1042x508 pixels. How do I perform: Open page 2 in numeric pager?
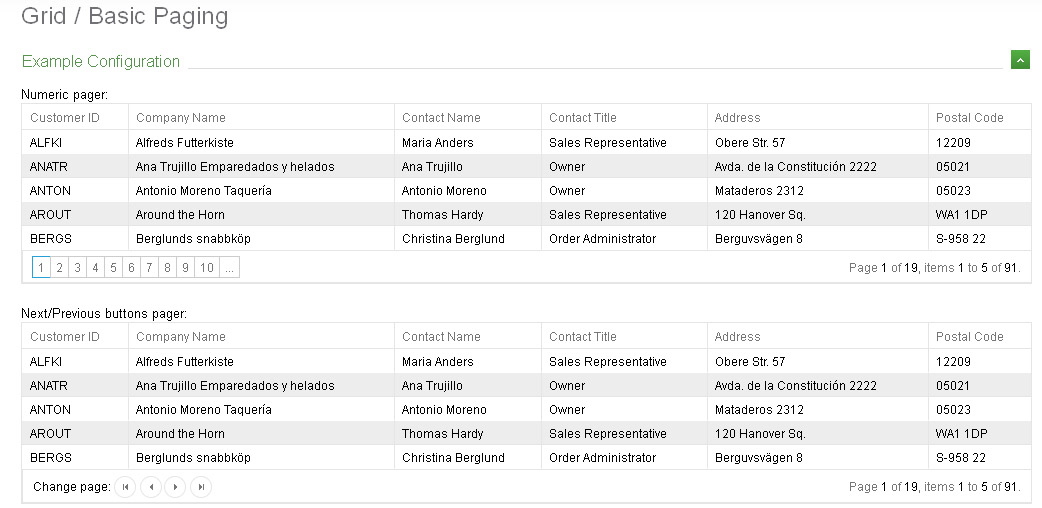point(59,268)
